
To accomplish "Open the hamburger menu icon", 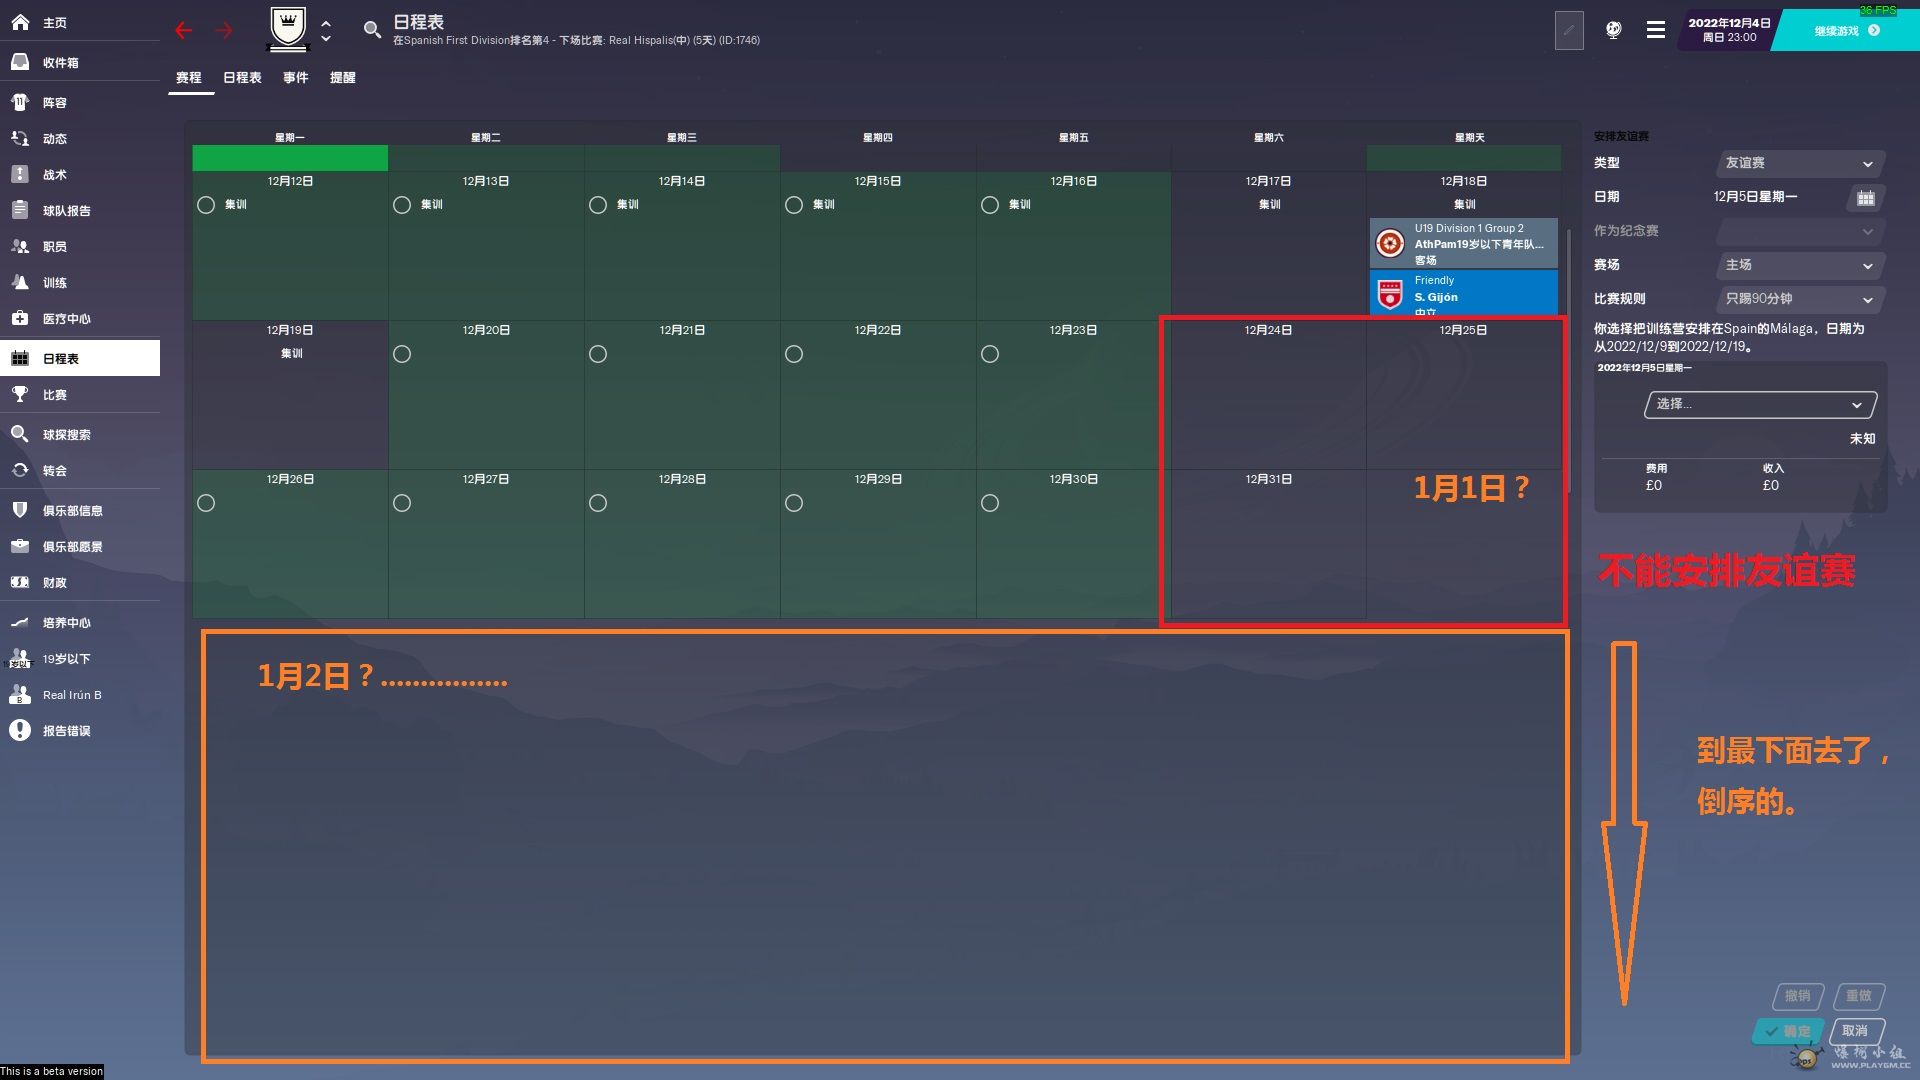I will (1656, 30).
